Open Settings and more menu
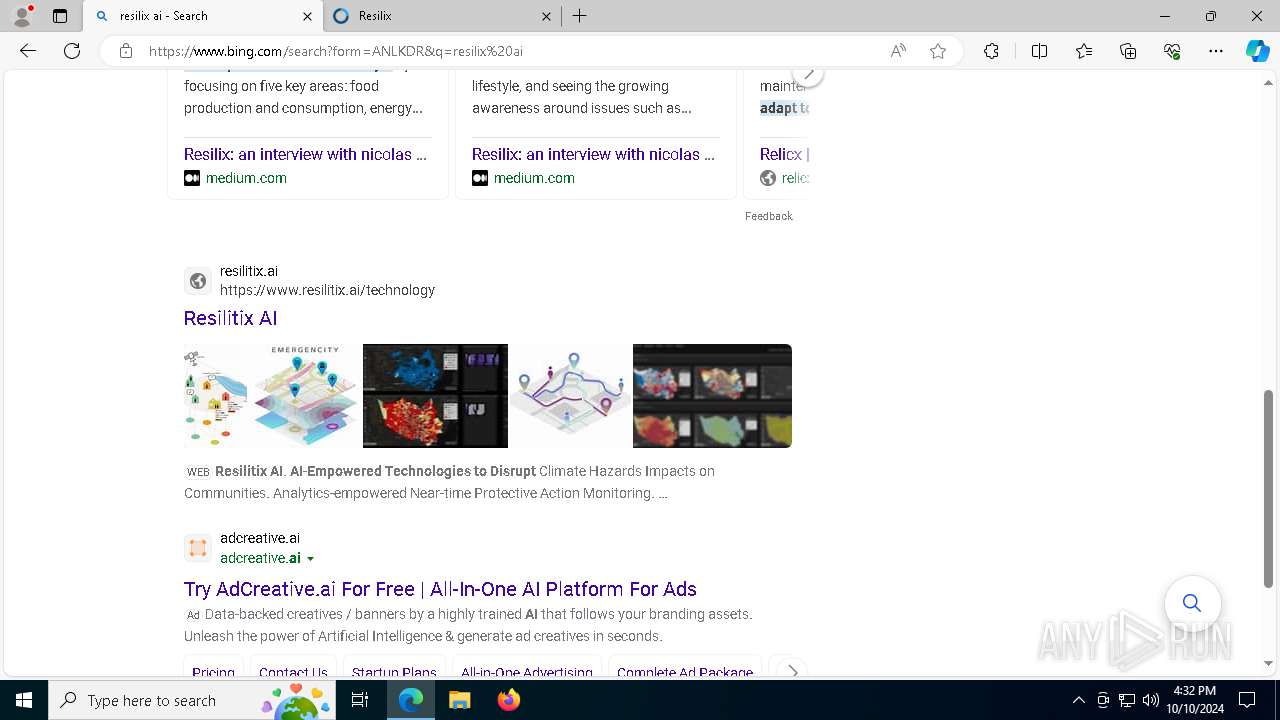The image size is (1280, 720). coord(1216,51)
